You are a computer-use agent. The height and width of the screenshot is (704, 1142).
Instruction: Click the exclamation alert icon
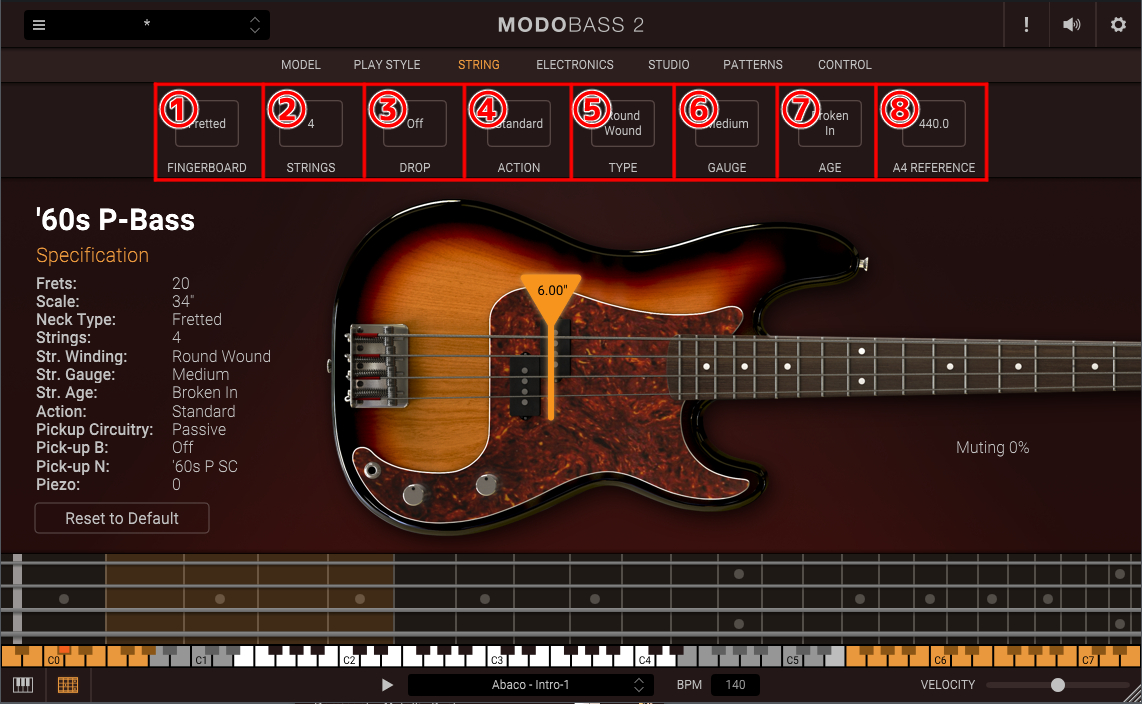(1026, 25)
